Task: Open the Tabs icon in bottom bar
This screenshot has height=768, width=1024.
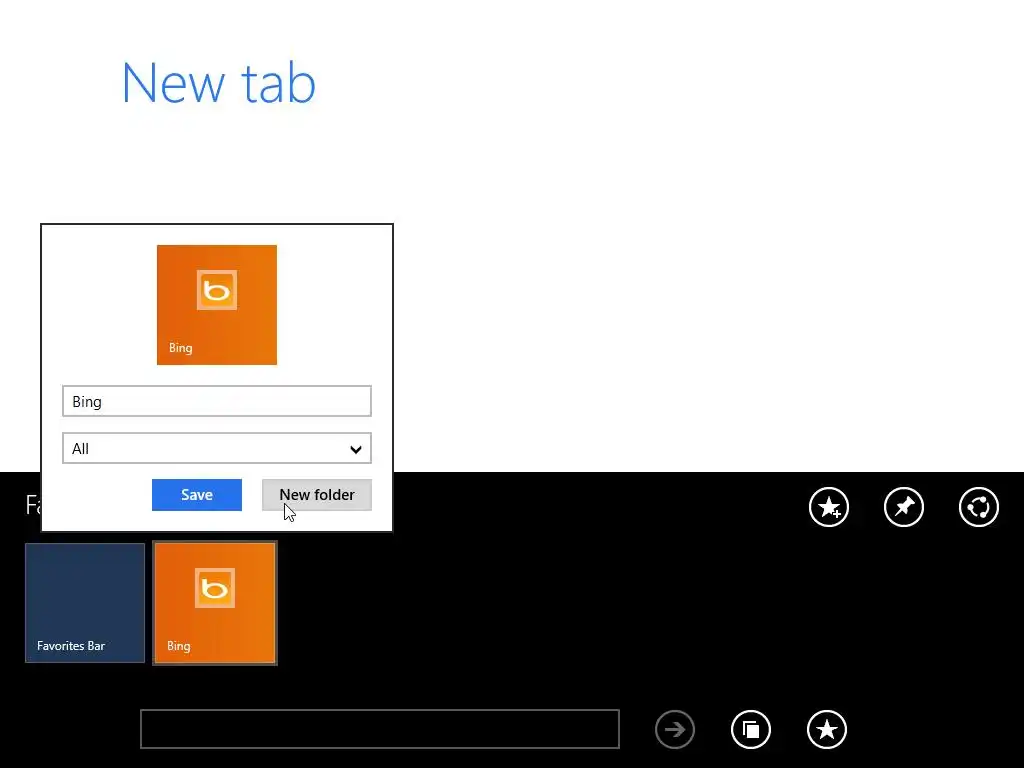Action: click(x=751, y=729)
